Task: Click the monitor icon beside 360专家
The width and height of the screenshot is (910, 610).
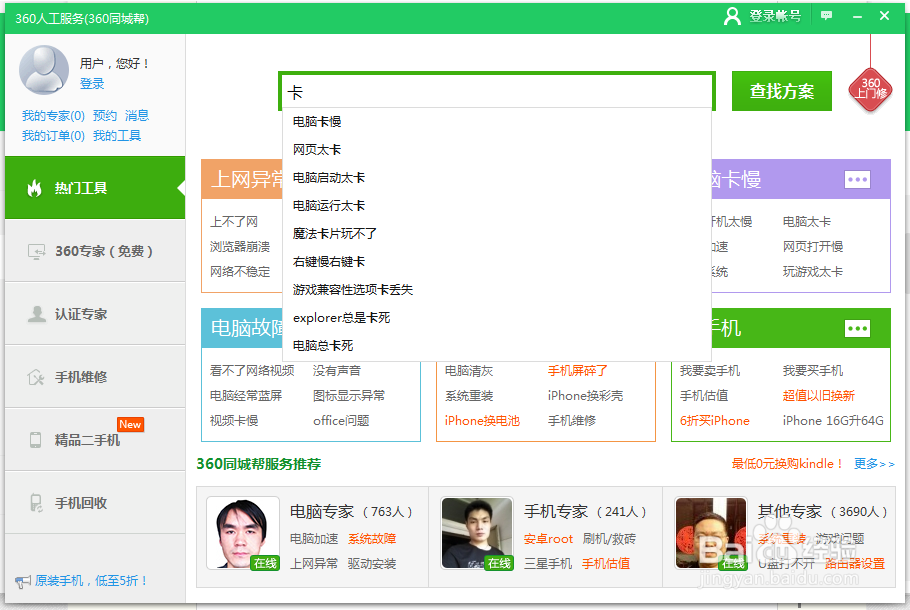Action: click(37, 251)
